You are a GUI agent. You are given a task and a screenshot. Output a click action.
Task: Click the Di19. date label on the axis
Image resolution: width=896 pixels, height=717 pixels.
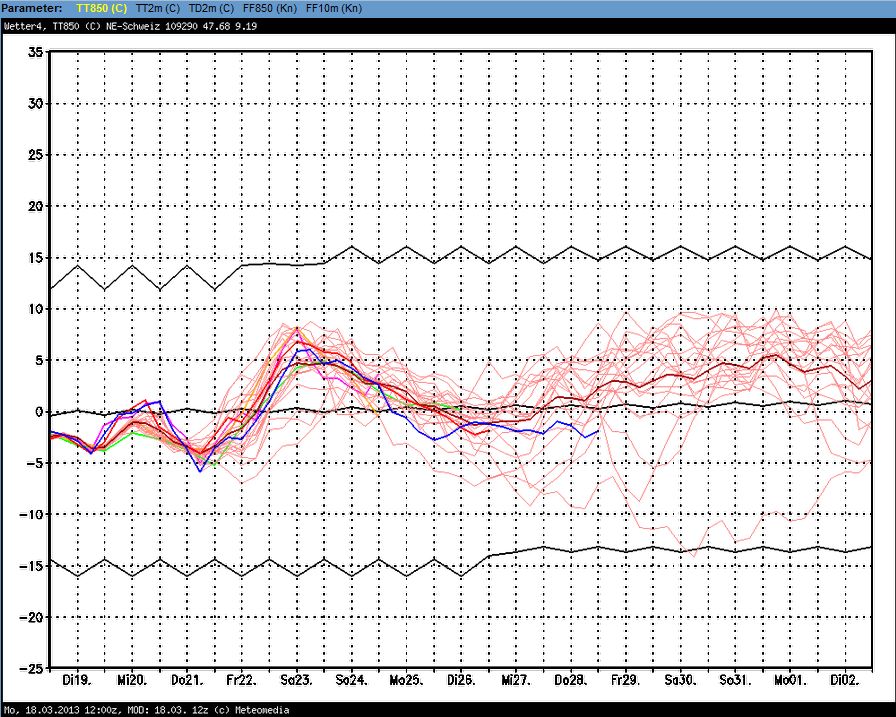pos(77,680)
